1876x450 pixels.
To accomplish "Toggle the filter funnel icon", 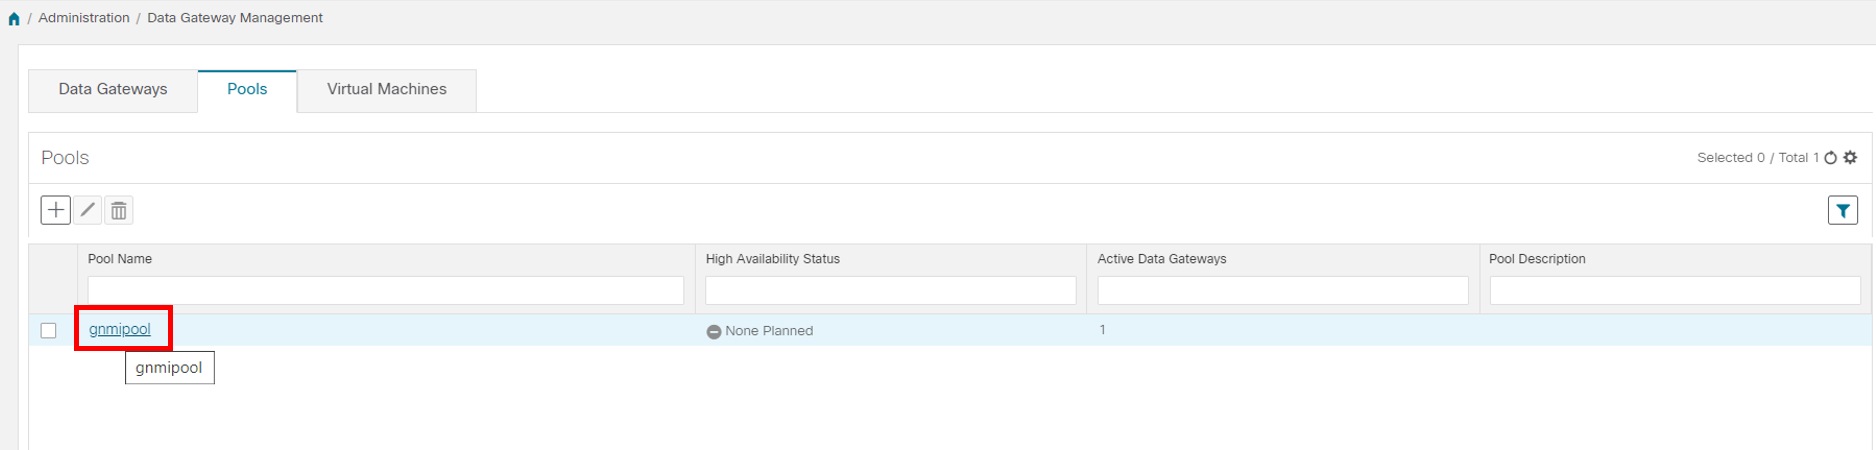I will (1842, 210).
